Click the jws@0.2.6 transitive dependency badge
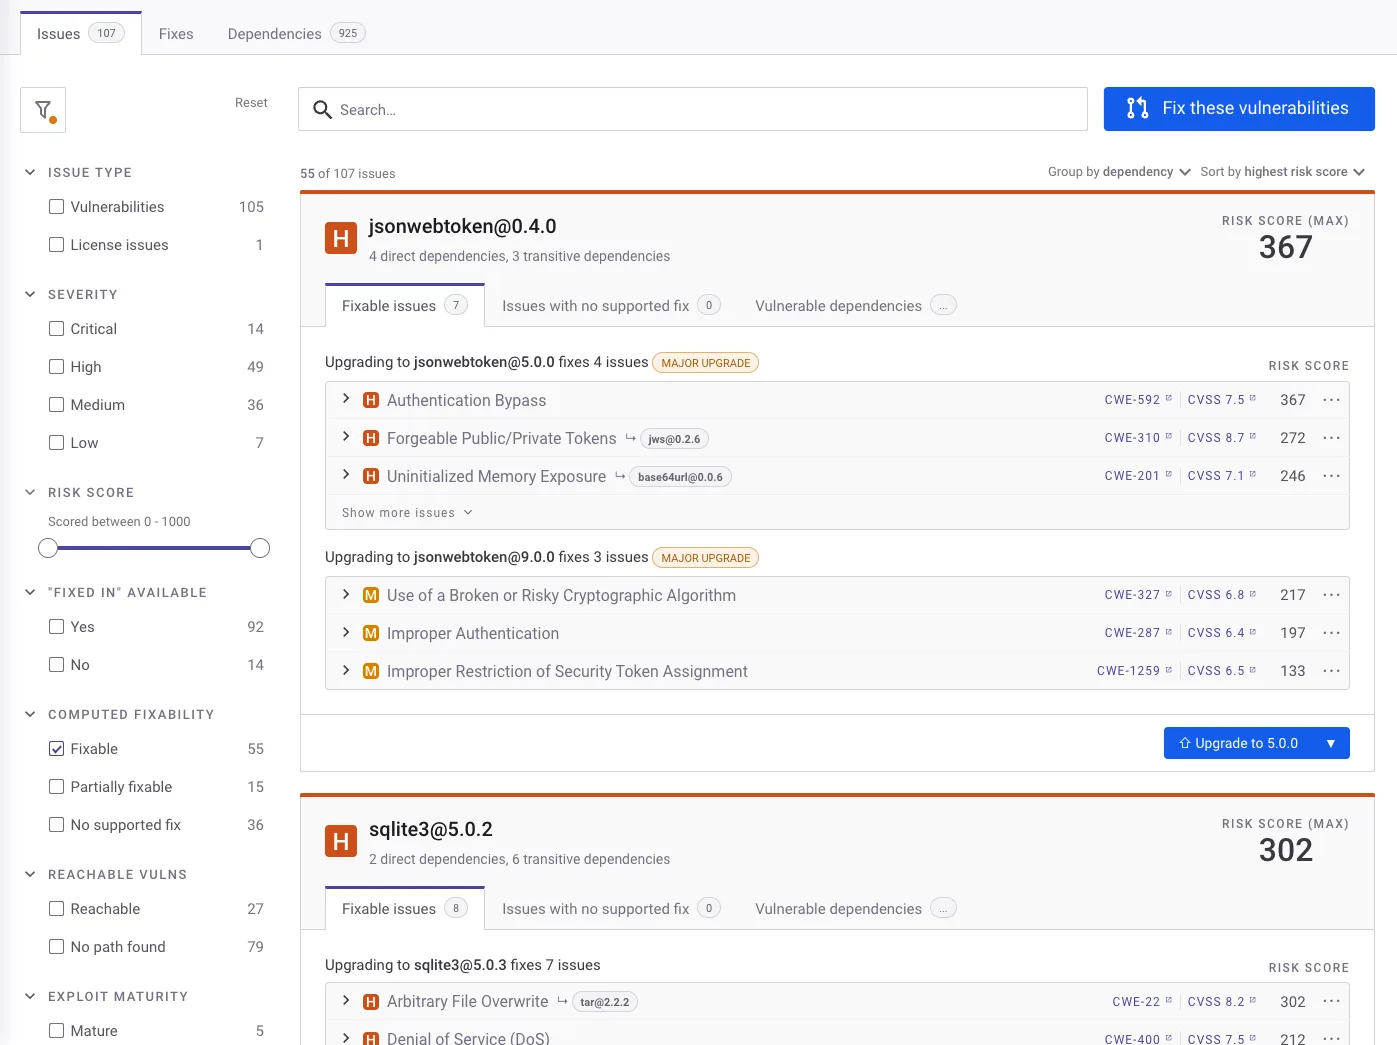The image size is (1397, 1045). coord(674,438)
